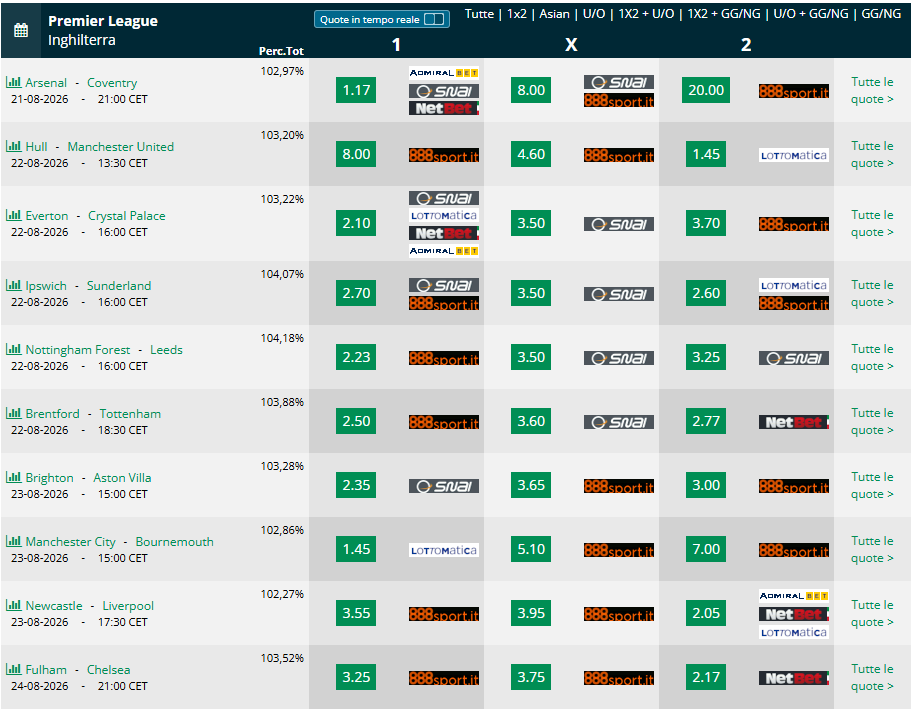Select 3.25 home odds for Fulham
Viewport: 911px width, 711px height.
click(x=356, y=677)
